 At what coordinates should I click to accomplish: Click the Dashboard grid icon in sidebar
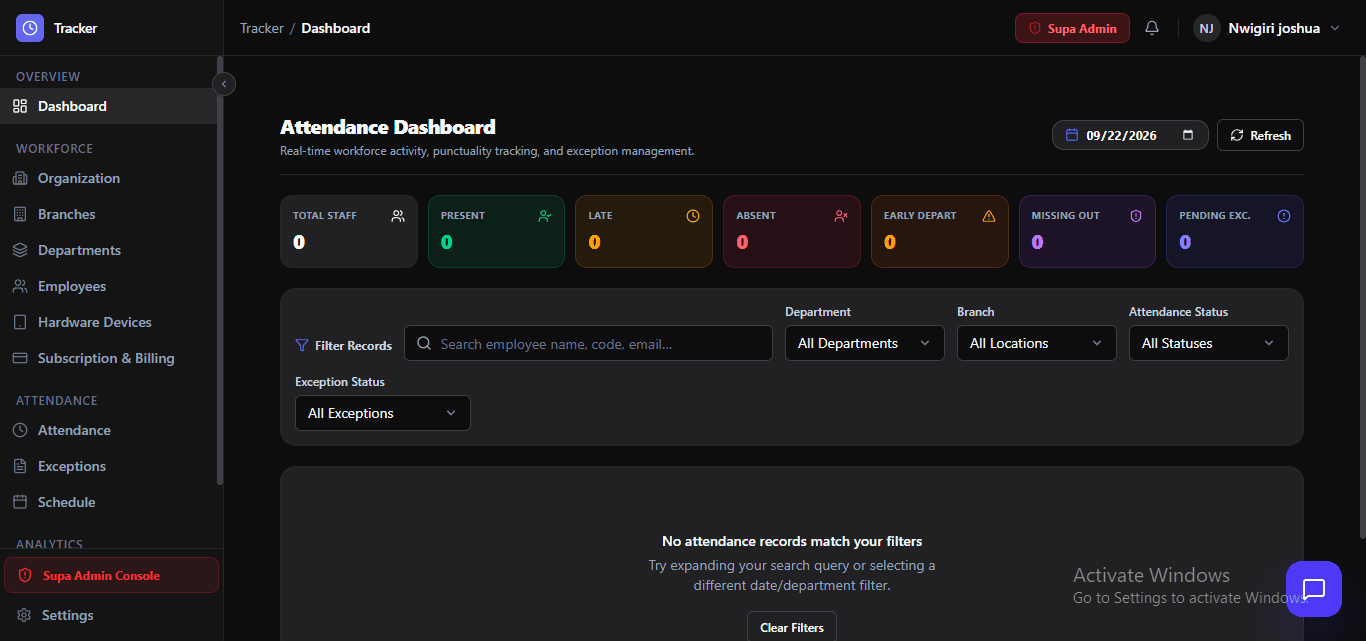click(x=20, y=106)
